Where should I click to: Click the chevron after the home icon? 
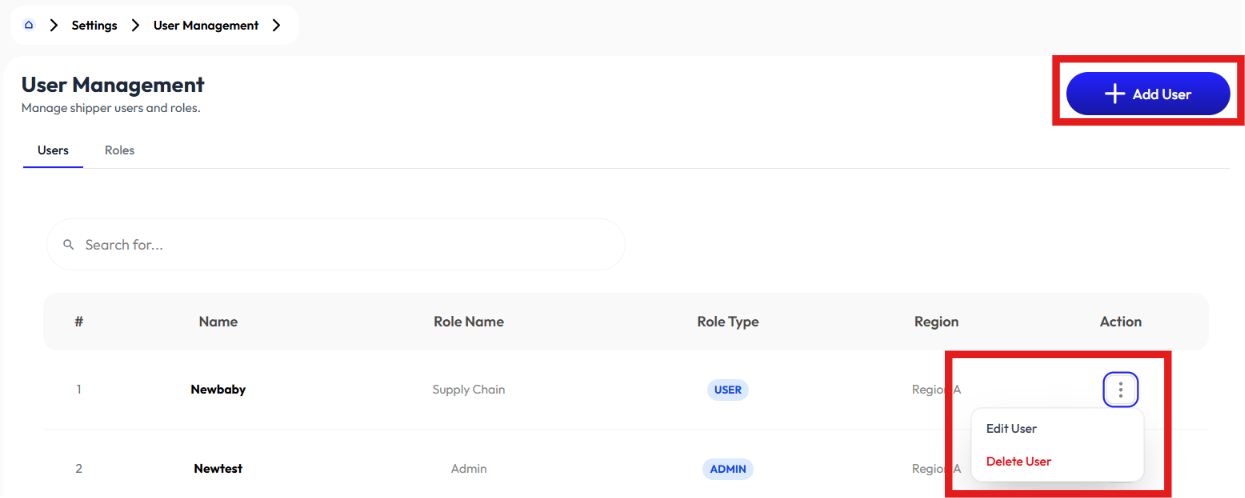(54, 25)
